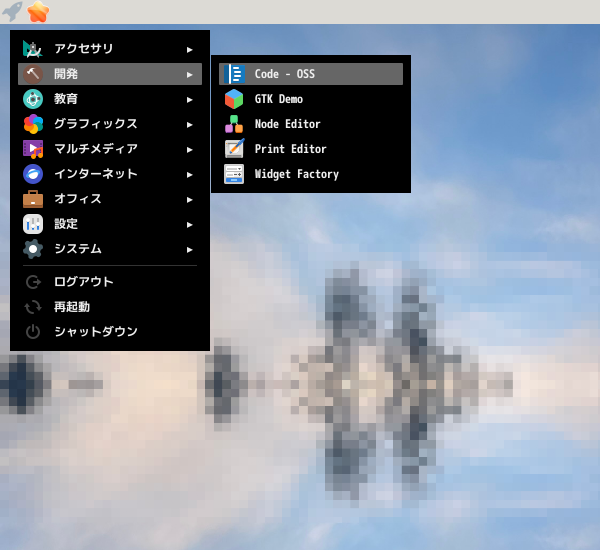
Task: Launch Code - OSS from submenu
Action: coord(311,74)
